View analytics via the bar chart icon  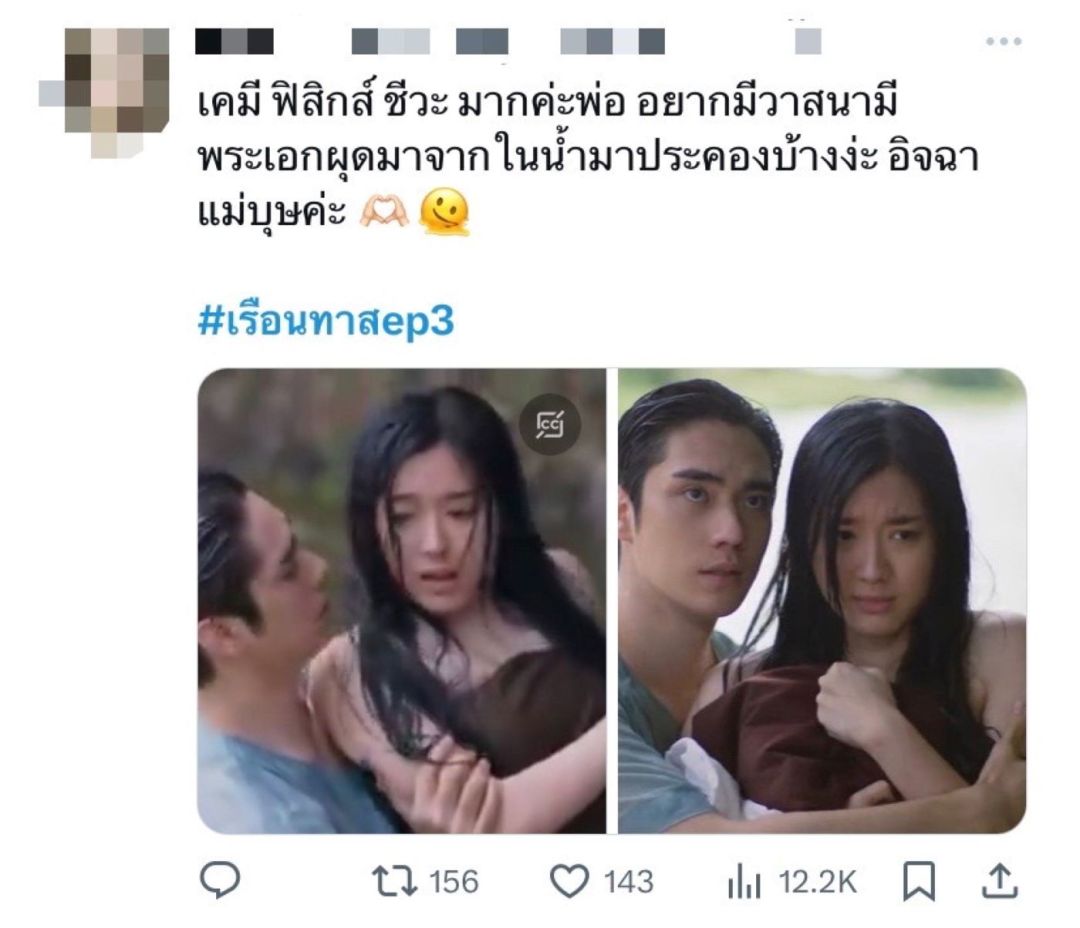(x=744, y=883)
